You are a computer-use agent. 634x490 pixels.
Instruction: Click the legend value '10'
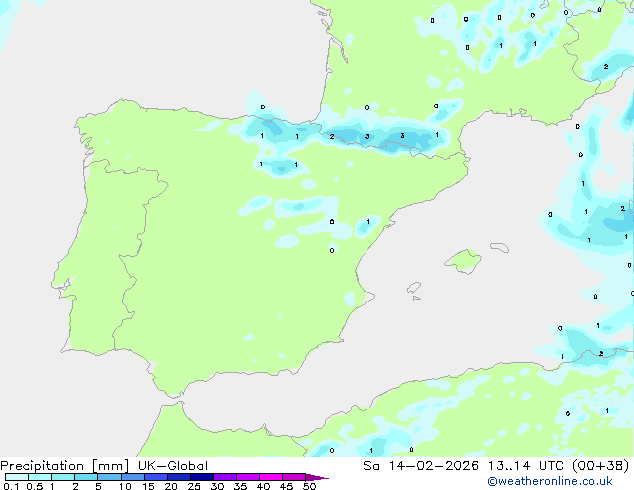[x=125, y=486]
